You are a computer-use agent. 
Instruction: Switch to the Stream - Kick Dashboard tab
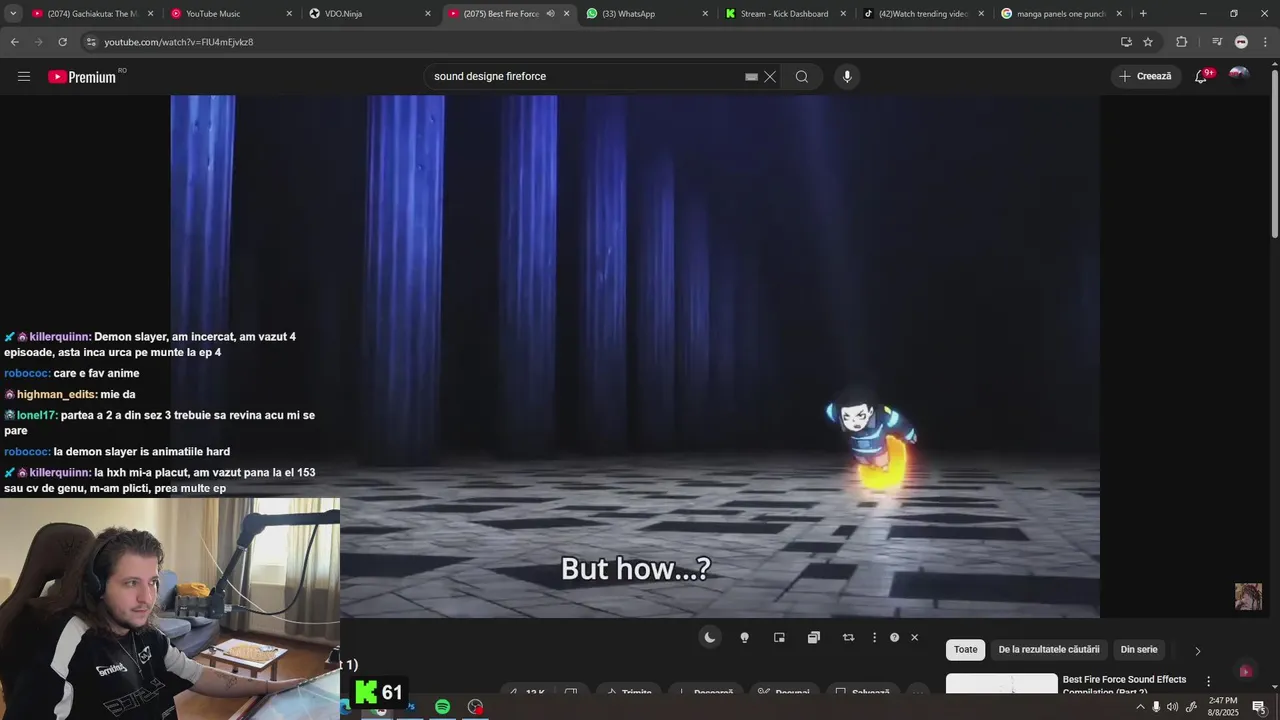[786, 14]
